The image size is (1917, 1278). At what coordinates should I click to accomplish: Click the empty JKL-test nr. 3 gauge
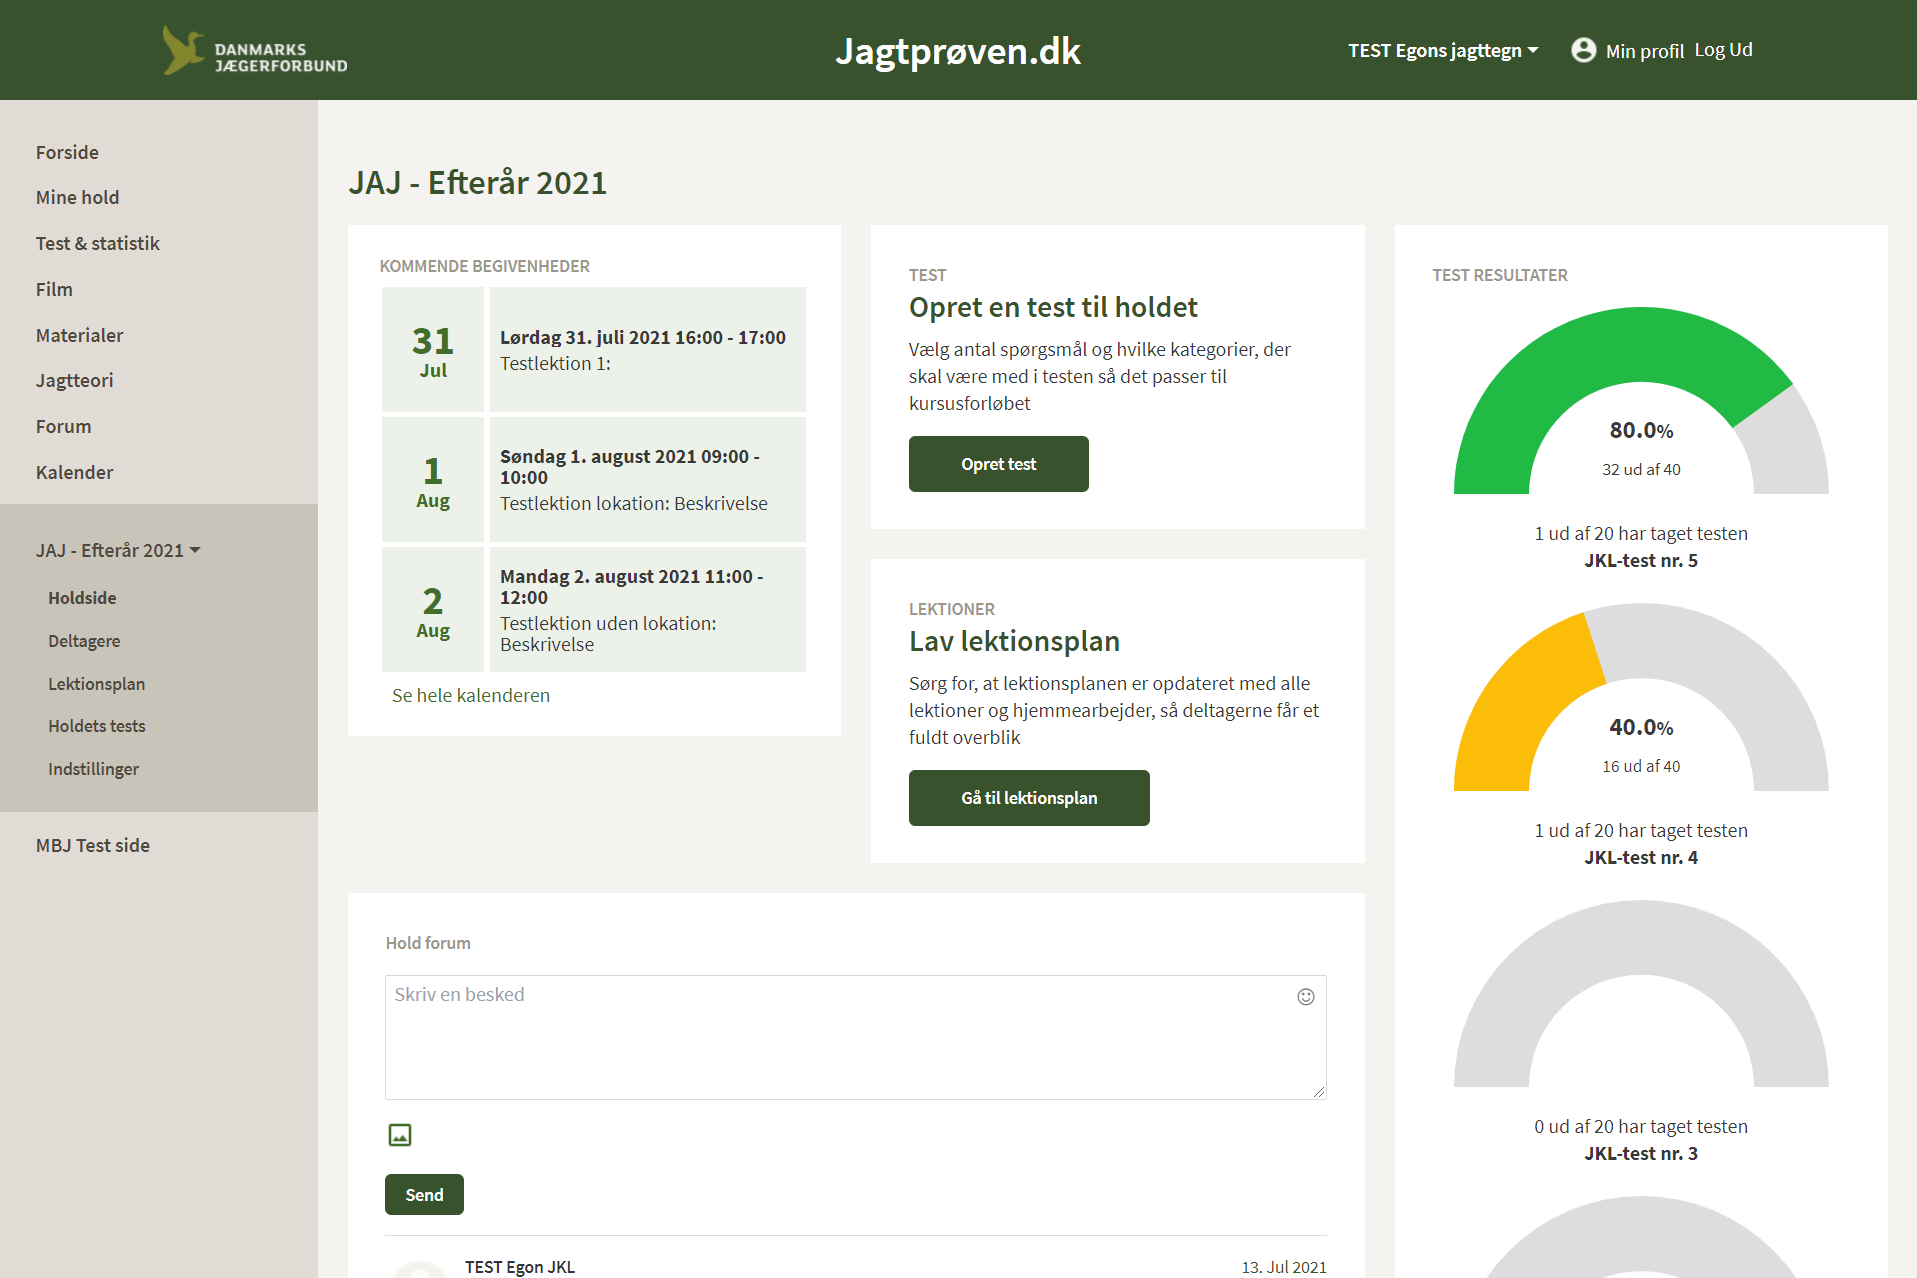coord(1641,994)
